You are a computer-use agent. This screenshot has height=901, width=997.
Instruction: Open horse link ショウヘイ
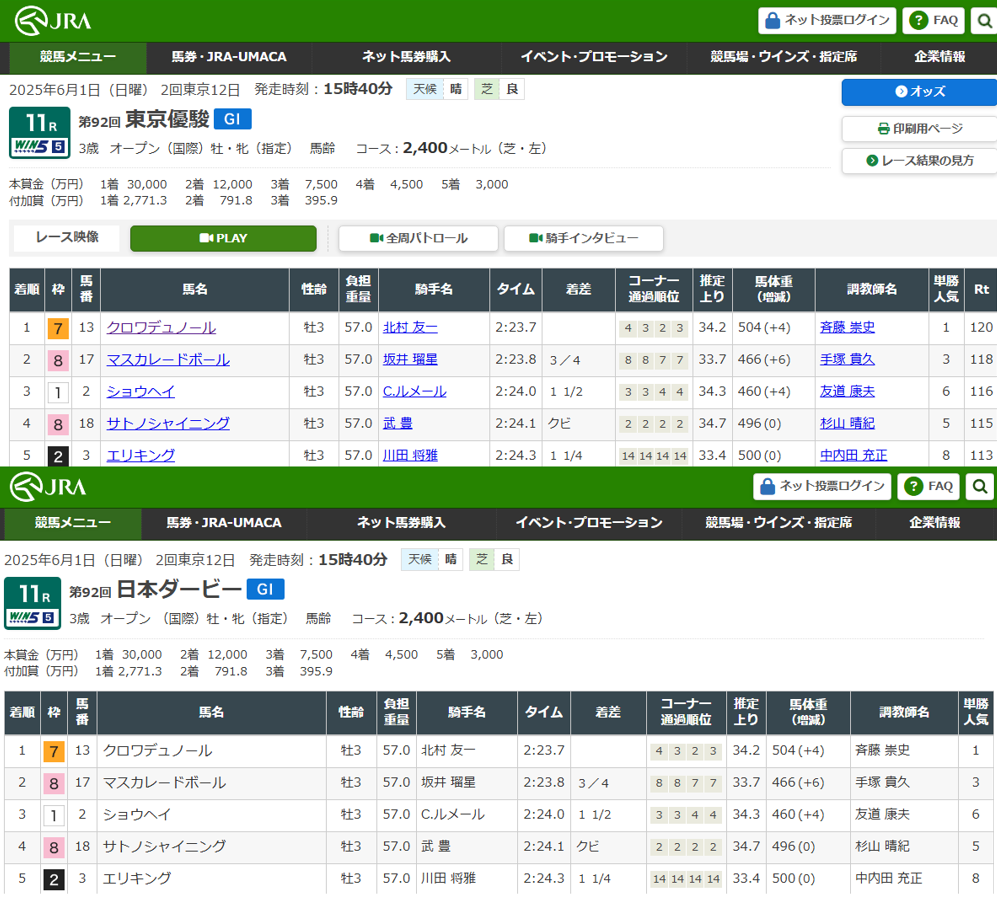pos(141,392)
